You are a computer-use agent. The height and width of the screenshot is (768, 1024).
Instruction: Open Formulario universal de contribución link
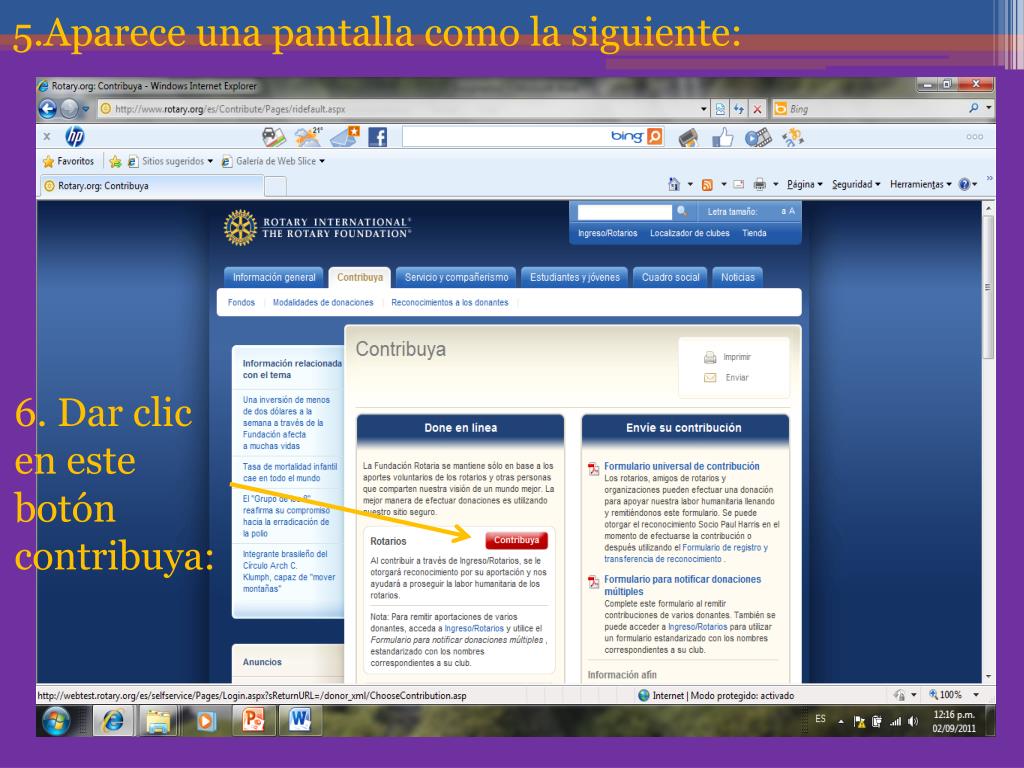[682, 466]
